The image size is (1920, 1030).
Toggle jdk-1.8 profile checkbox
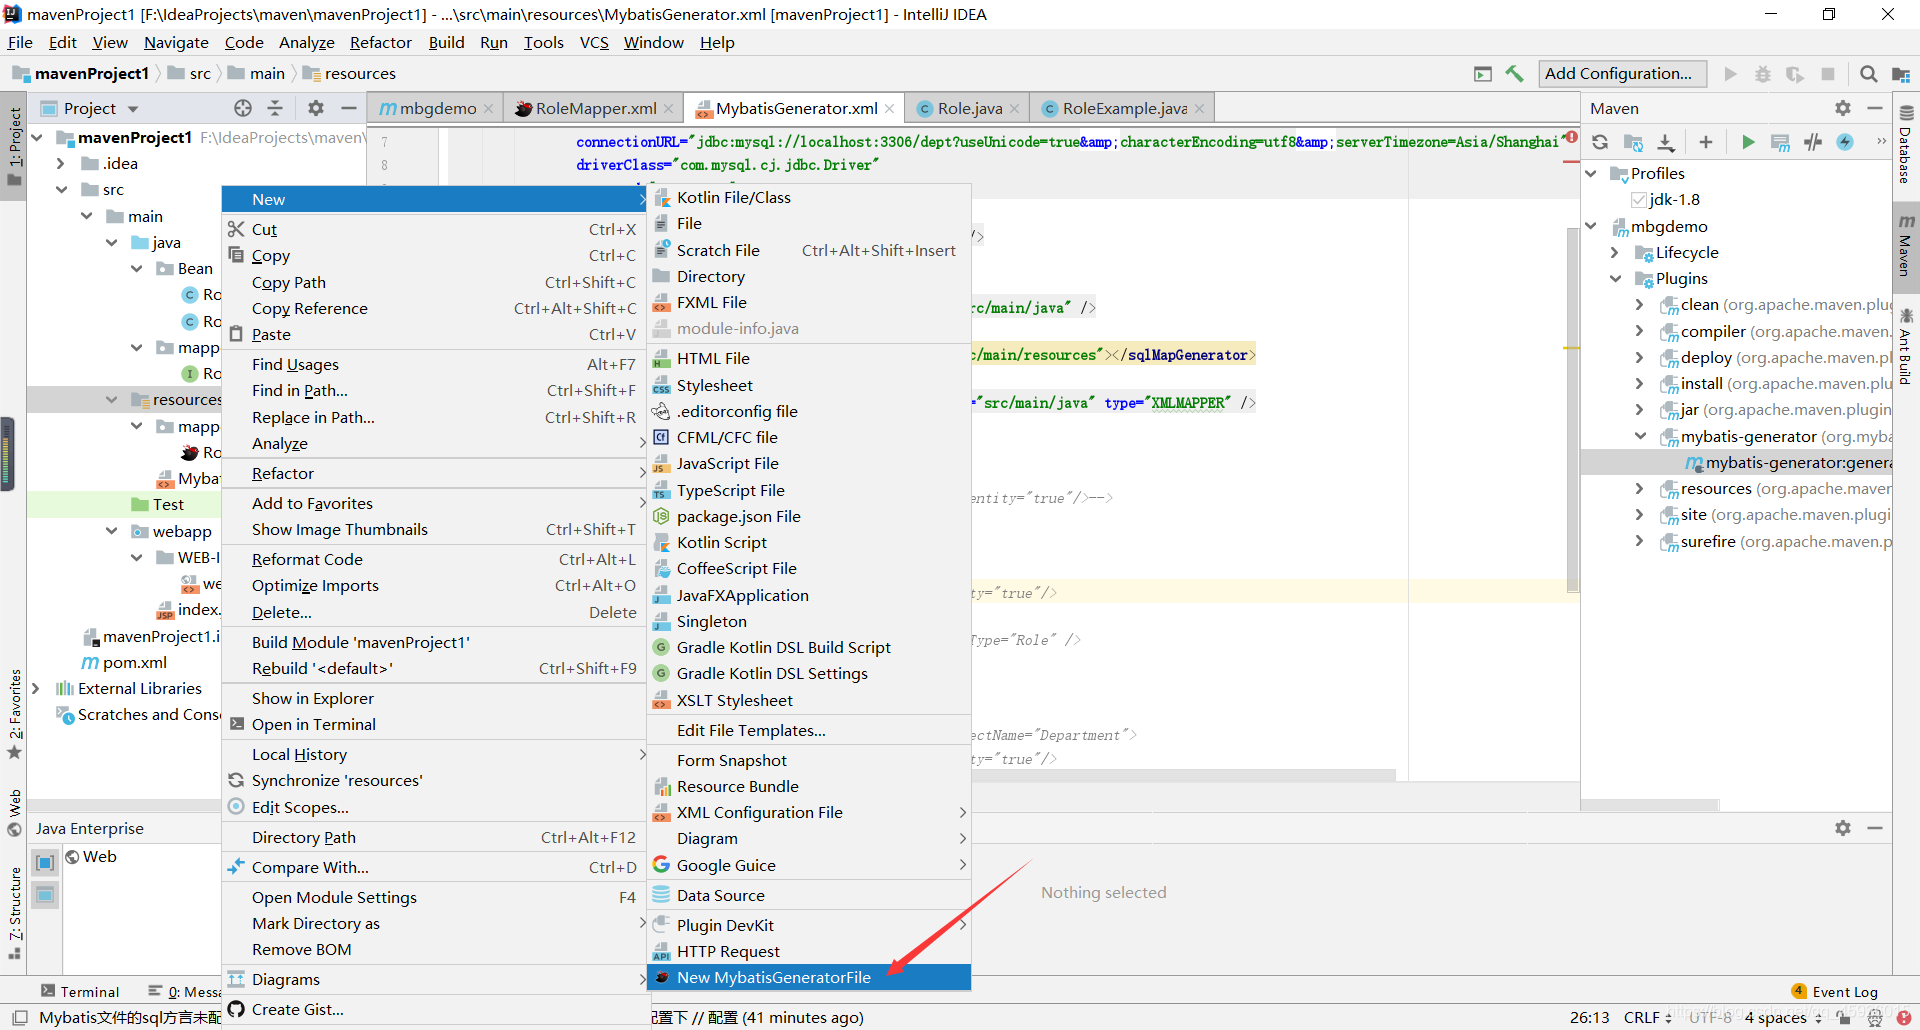coord(1638,200)
